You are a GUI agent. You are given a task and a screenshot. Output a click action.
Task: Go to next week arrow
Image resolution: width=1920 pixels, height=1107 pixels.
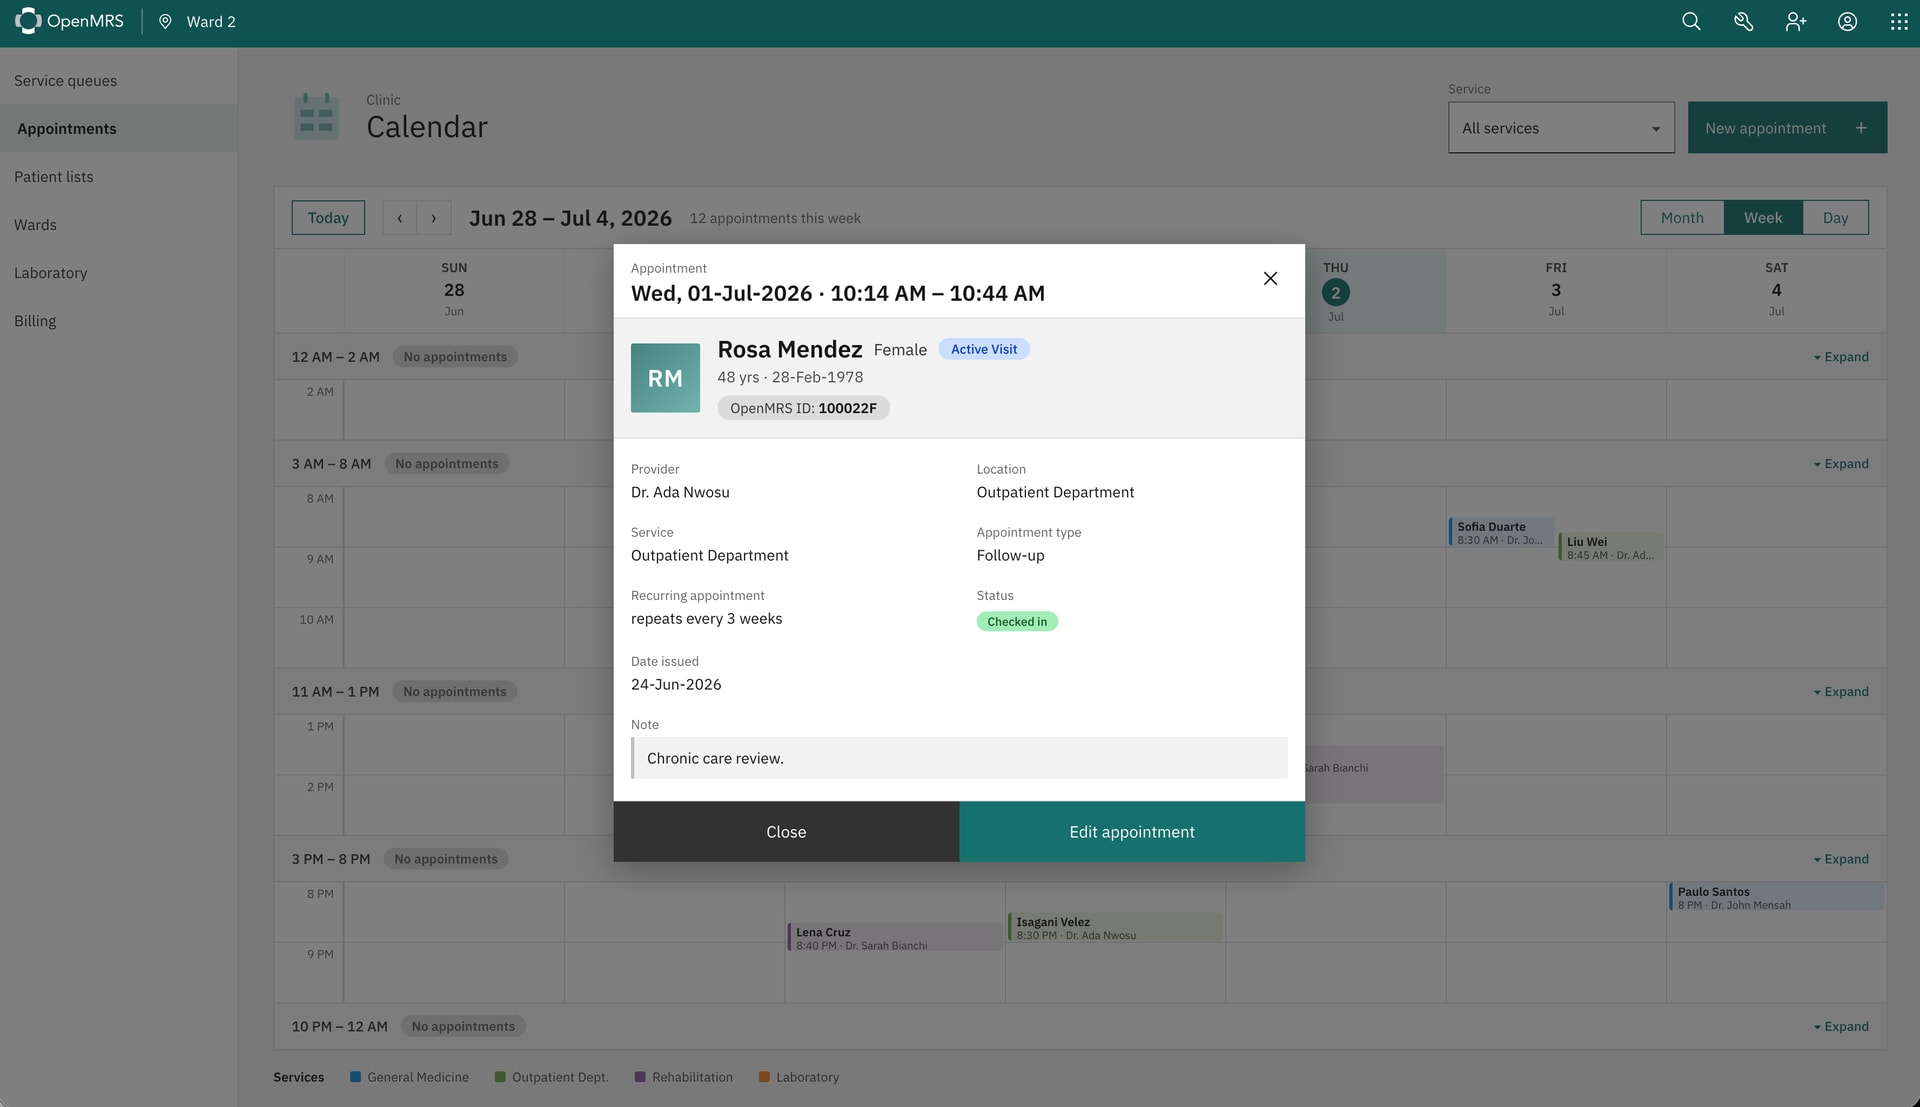click(433, 218)
